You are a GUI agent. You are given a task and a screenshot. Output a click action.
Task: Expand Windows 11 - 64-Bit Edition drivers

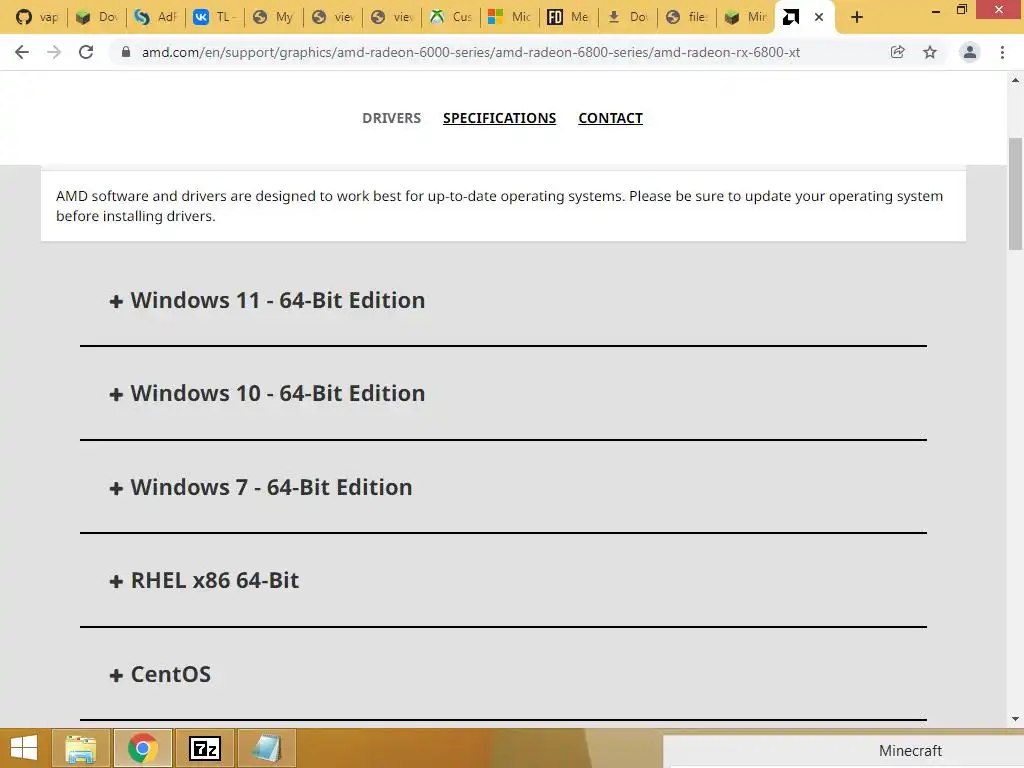pos(267,300)
